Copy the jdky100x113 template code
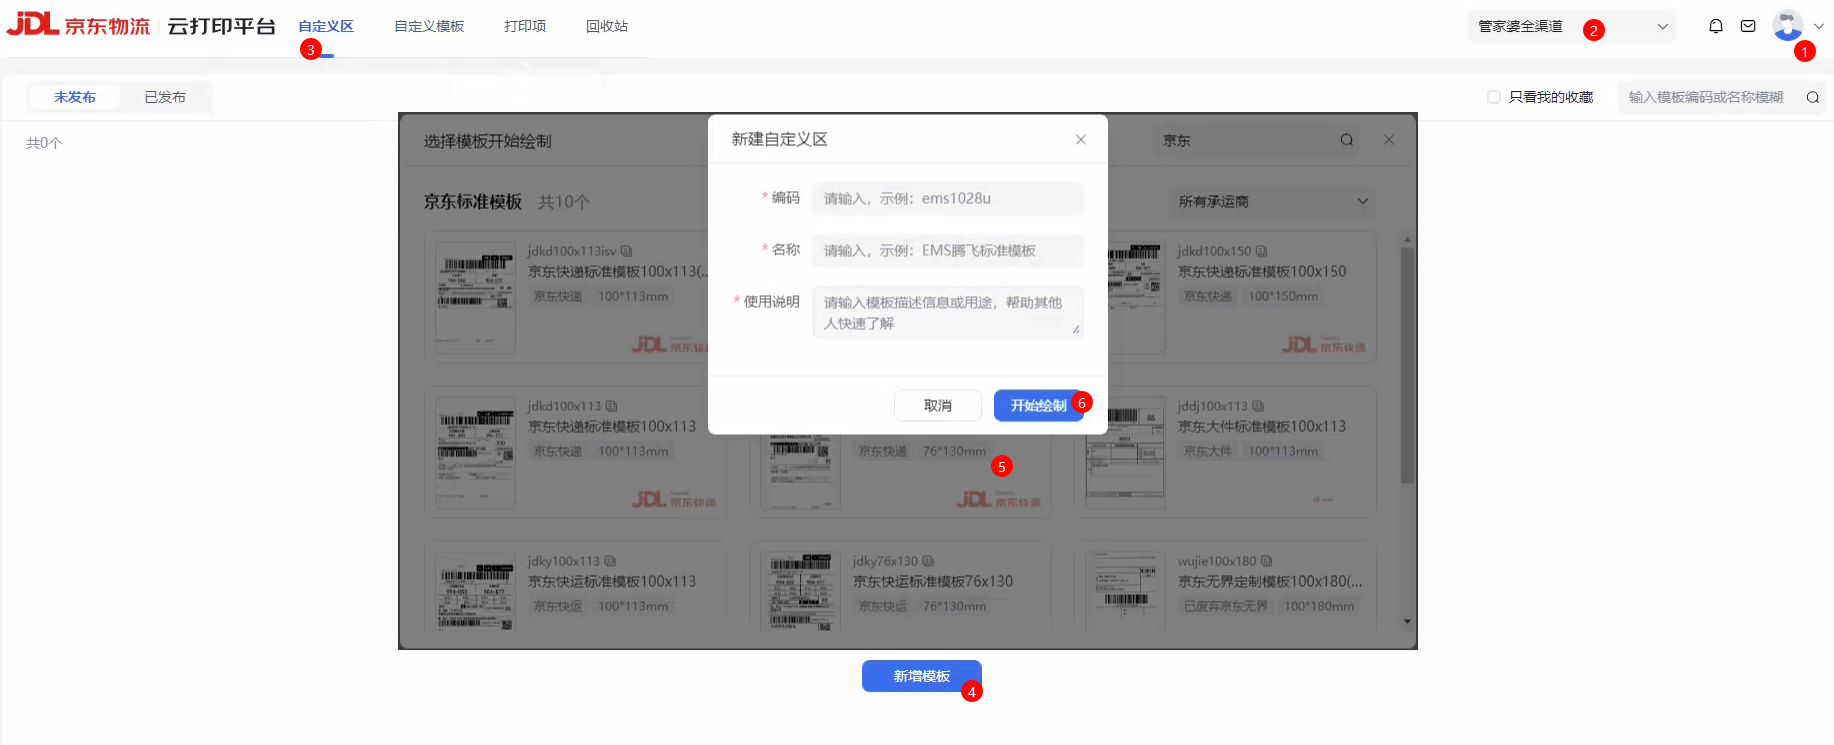Image resolution: width=1834 pixels, height=745 pixels. click(x=610, y=561)
